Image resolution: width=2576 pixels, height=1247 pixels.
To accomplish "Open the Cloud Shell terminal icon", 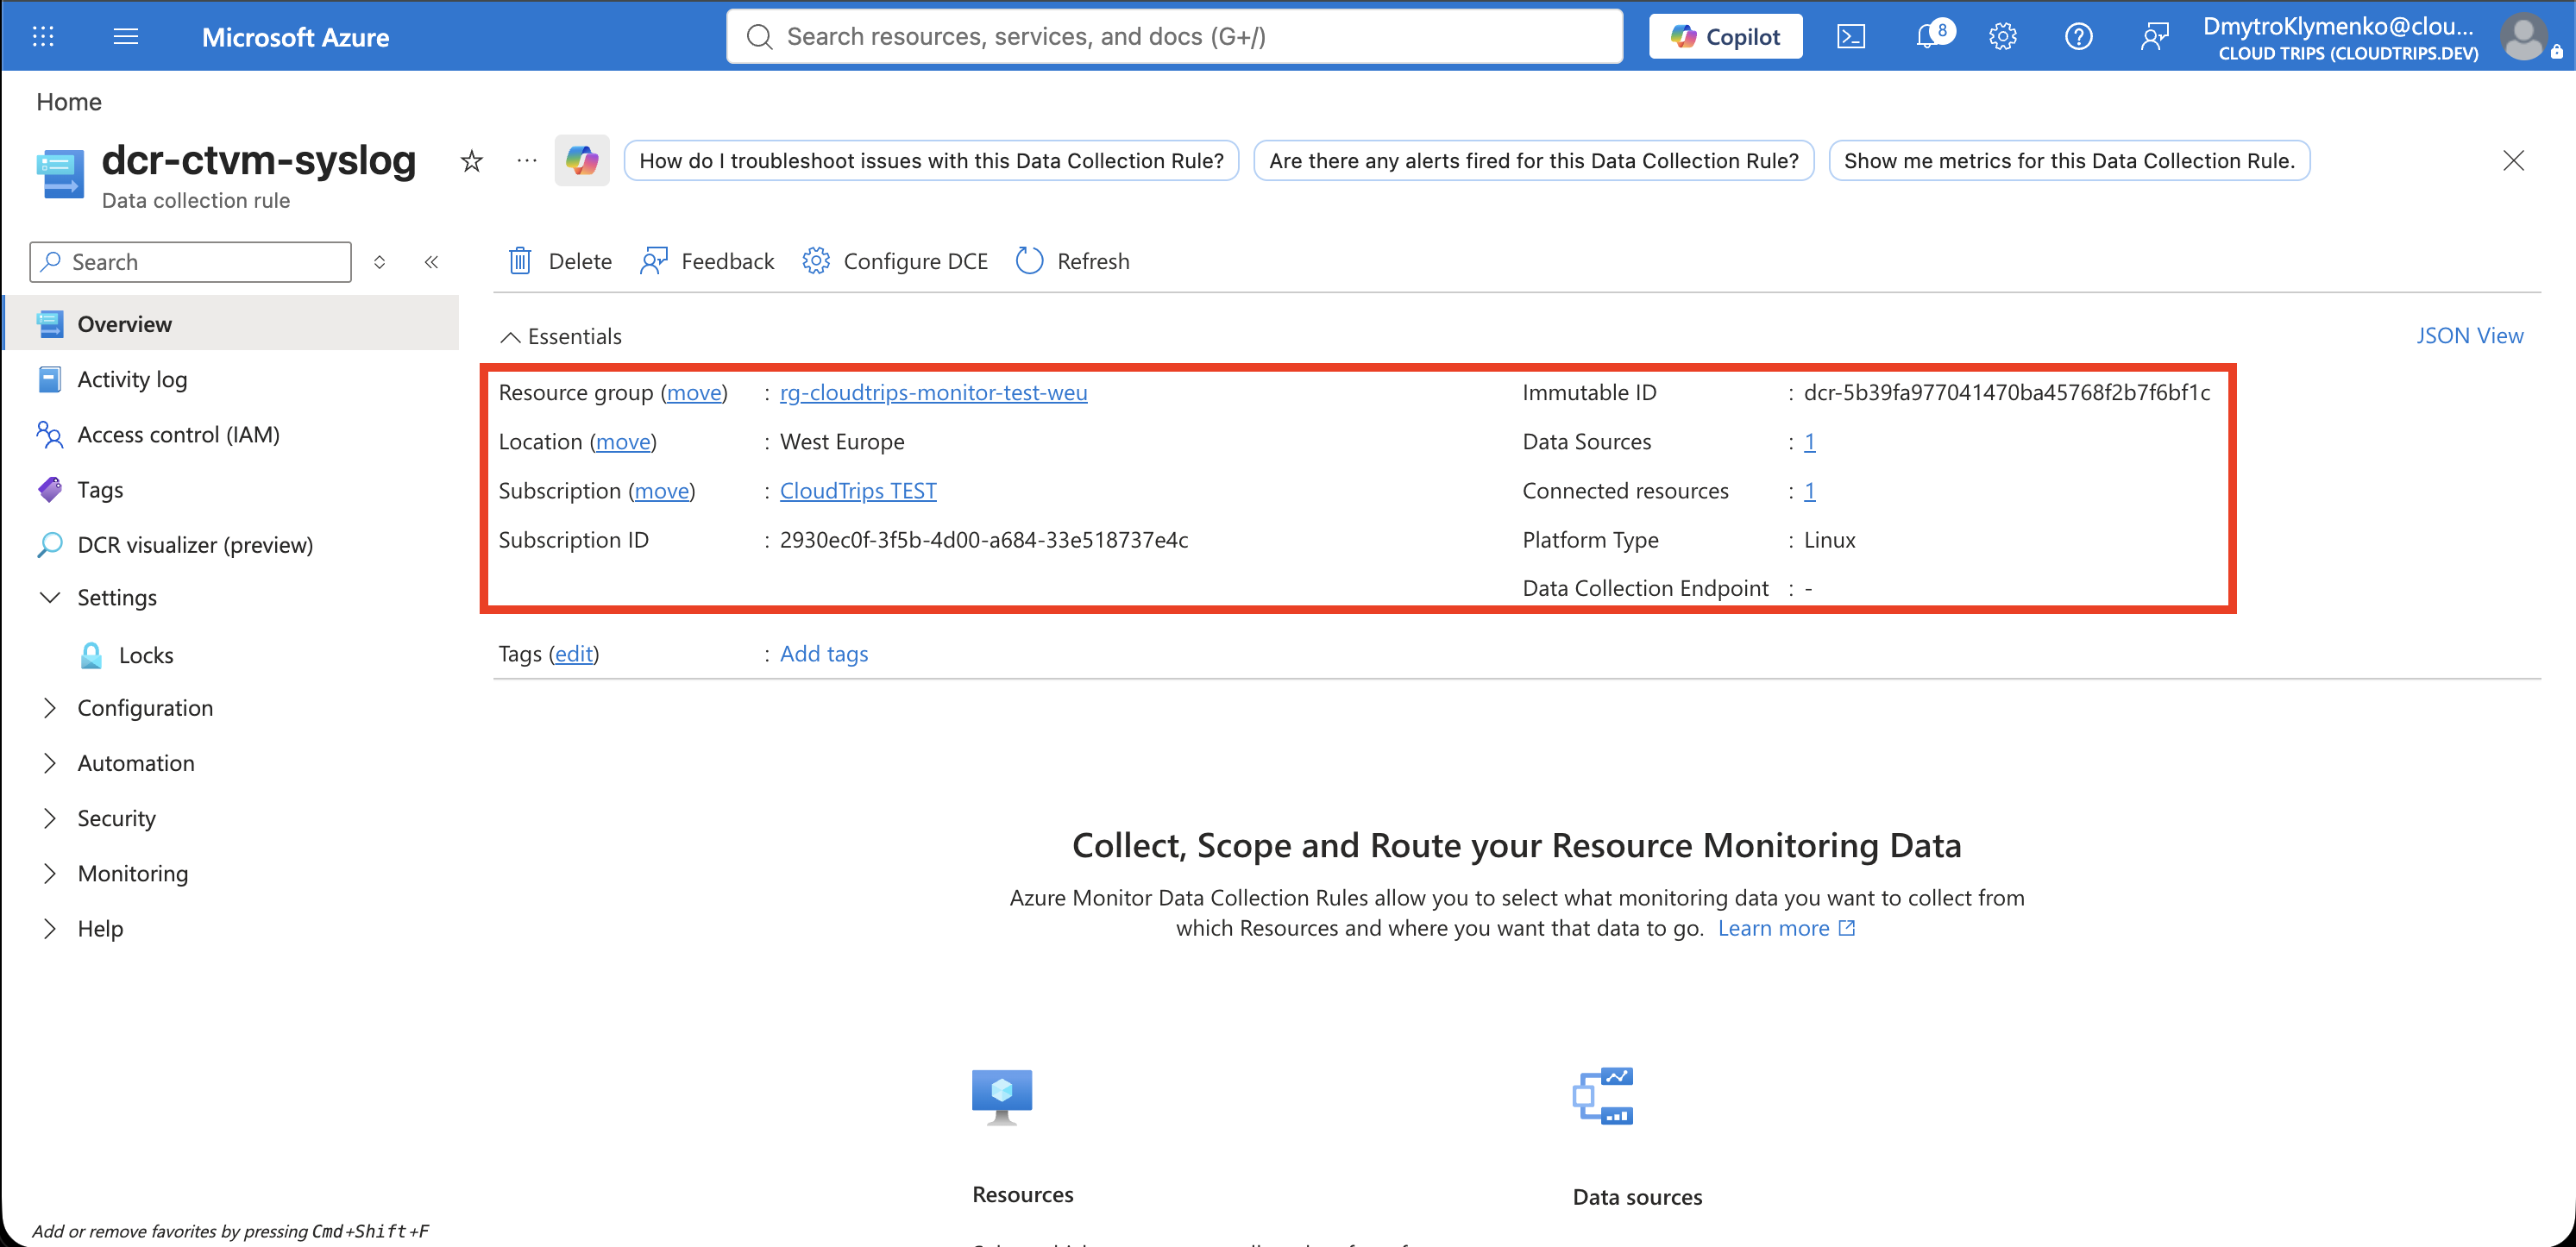I will click(x=1851, y=37).
